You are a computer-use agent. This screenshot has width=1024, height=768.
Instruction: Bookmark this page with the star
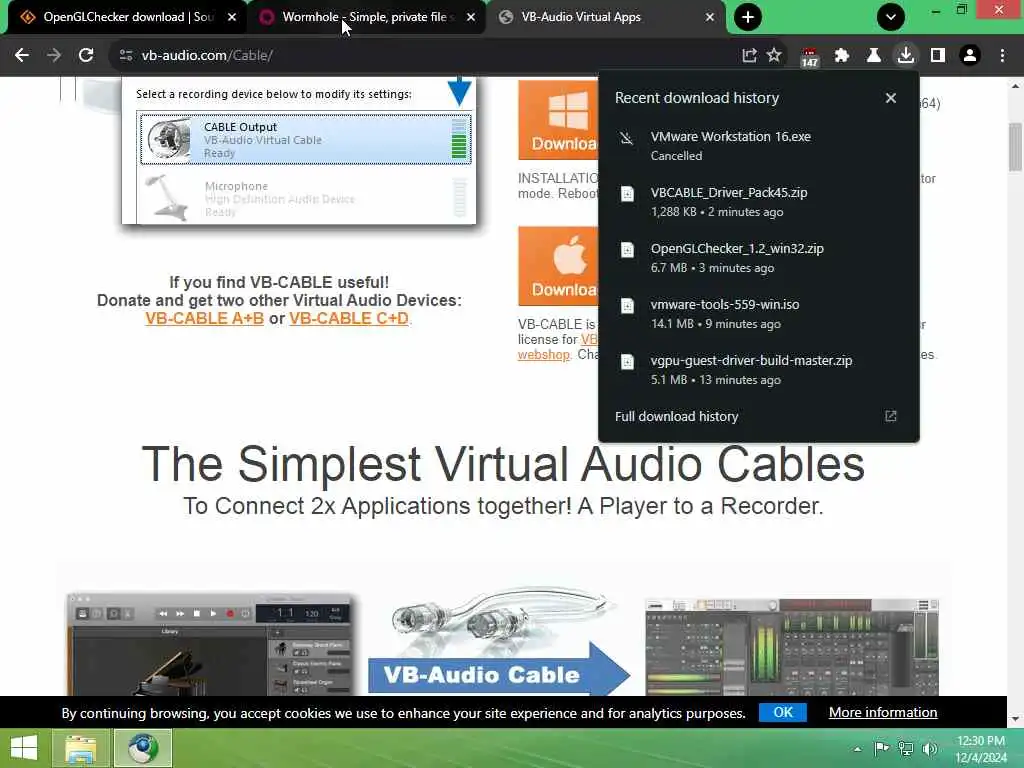[x=774, y=56]
